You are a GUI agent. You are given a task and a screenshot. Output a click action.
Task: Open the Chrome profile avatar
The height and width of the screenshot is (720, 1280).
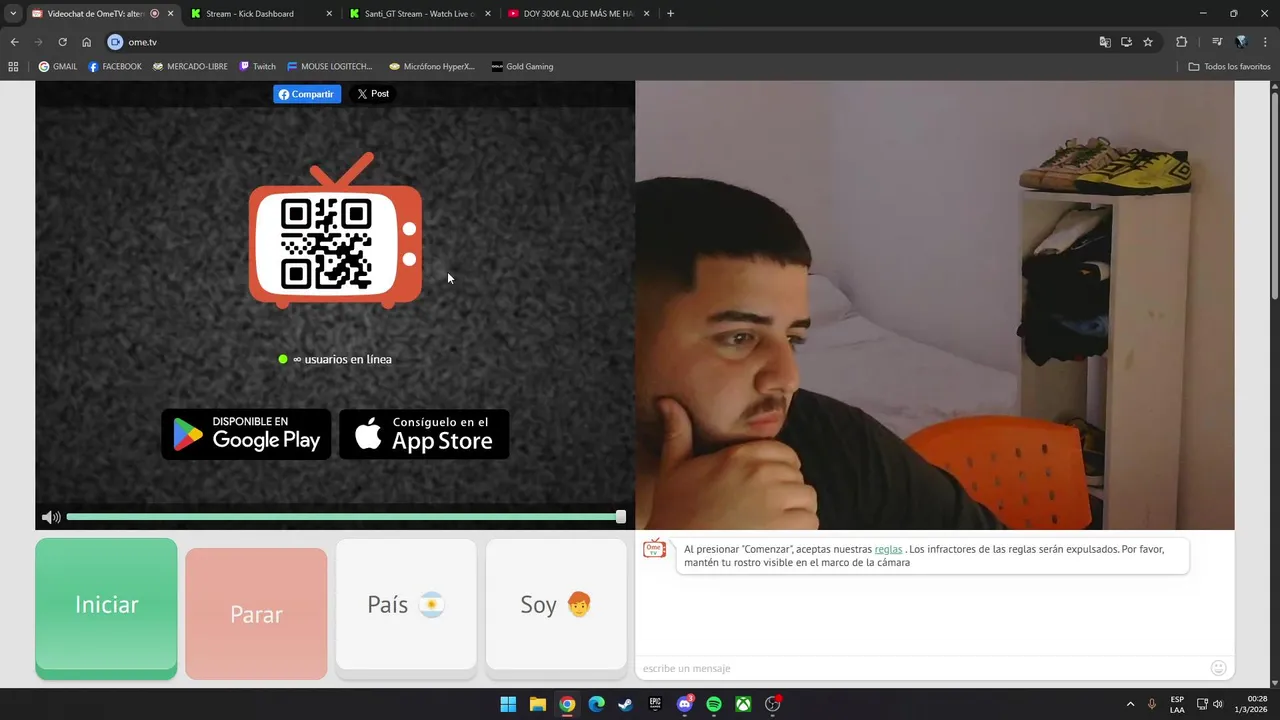pos(1242,42)
